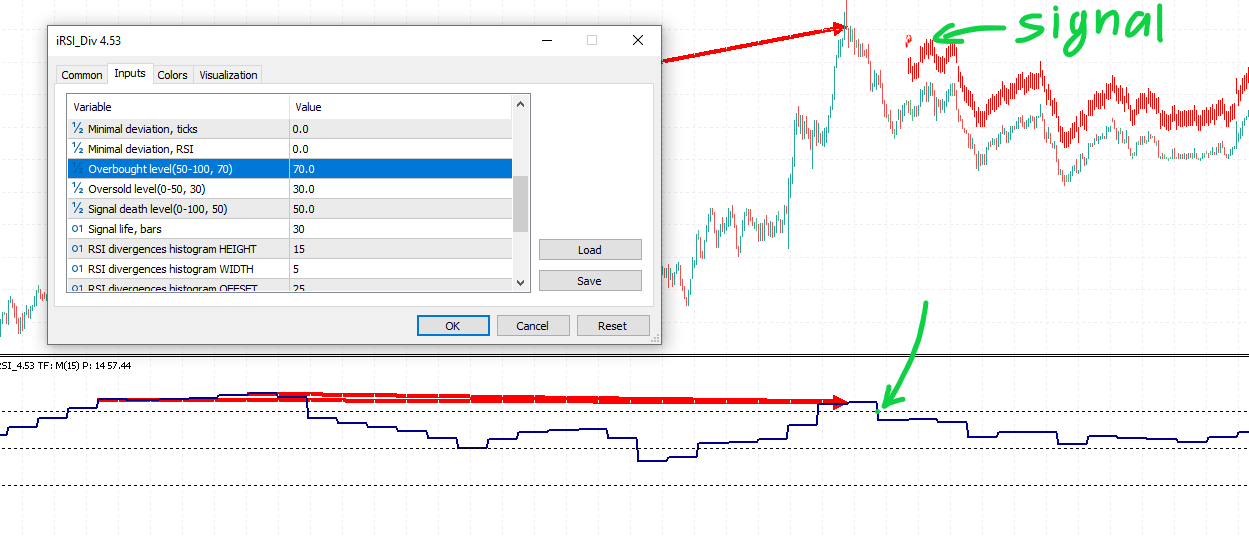The height and width of the screenshot is (536, 1249).
Task: Click Reset to restore default inputs
Action: (x=612, y=326)
